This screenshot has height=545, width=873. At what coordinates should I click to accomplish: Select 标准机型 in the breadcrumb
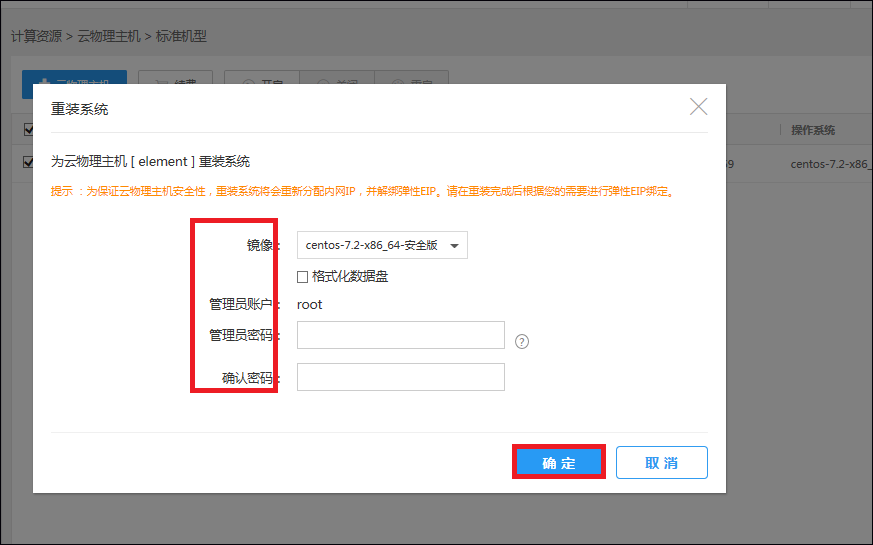[x=181, y=36]
